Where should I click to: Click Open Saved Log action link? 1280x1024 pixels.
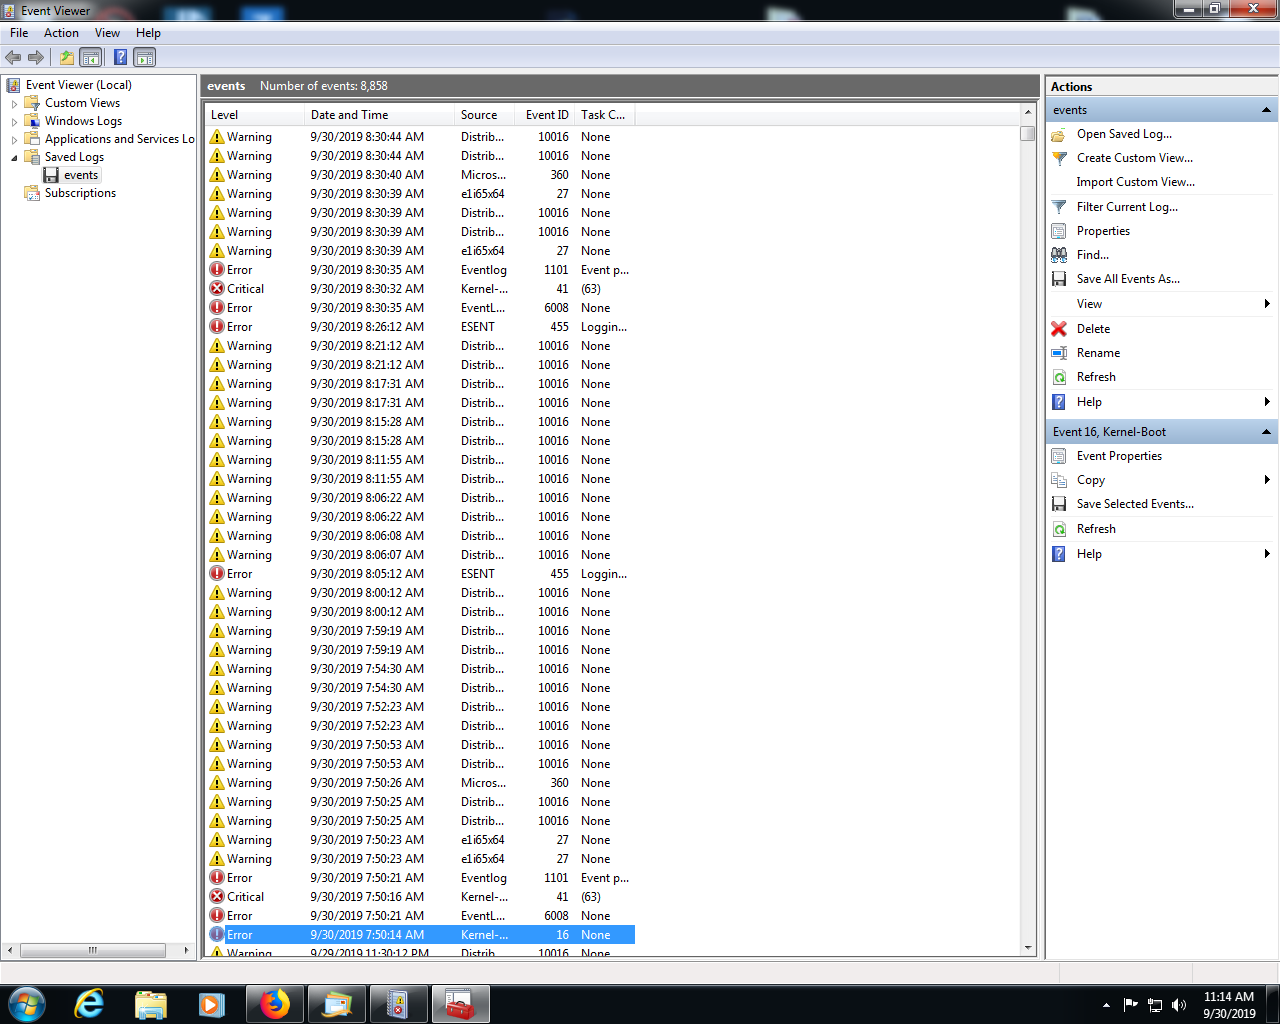[x=1124, y=134]
